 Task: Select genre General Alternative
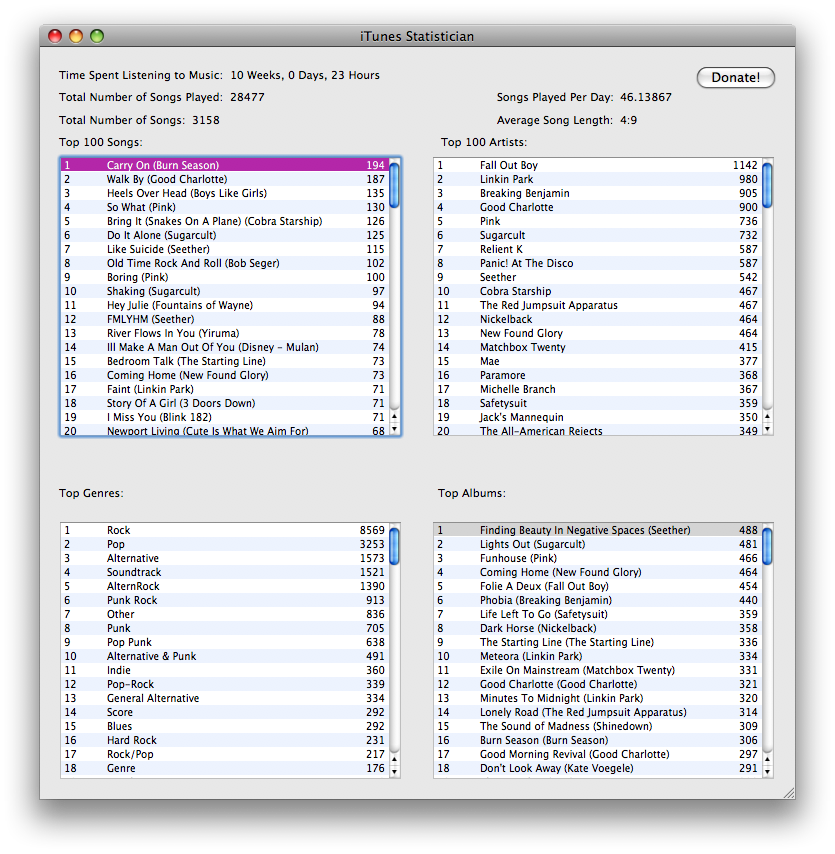pyautogui.click(x=225, y=698)
